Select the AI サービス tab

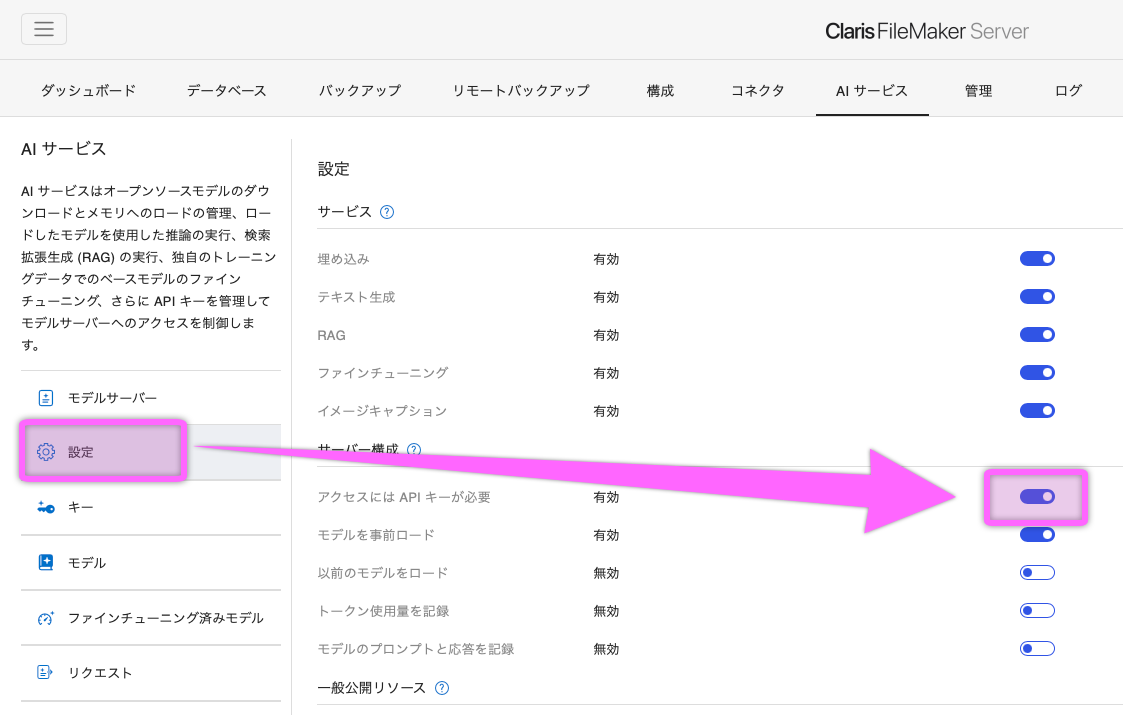point(872,90)
